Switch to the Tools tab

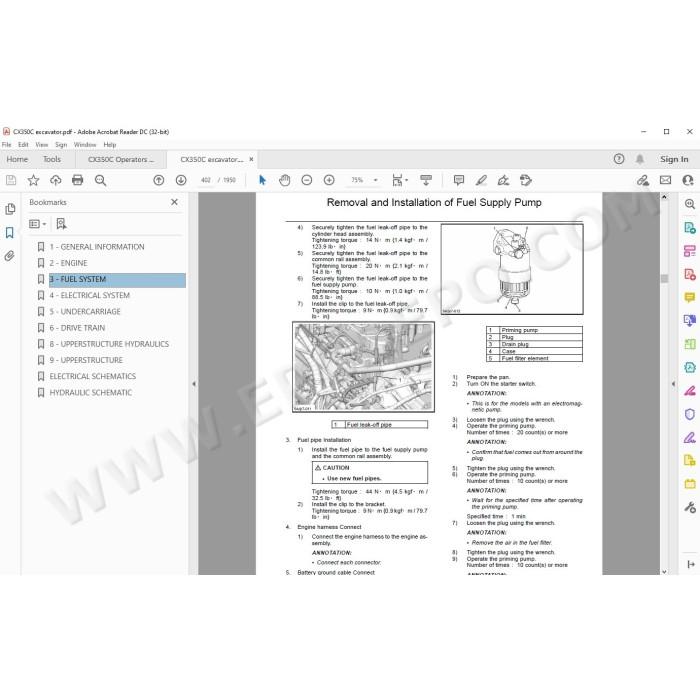click(52, 159)
